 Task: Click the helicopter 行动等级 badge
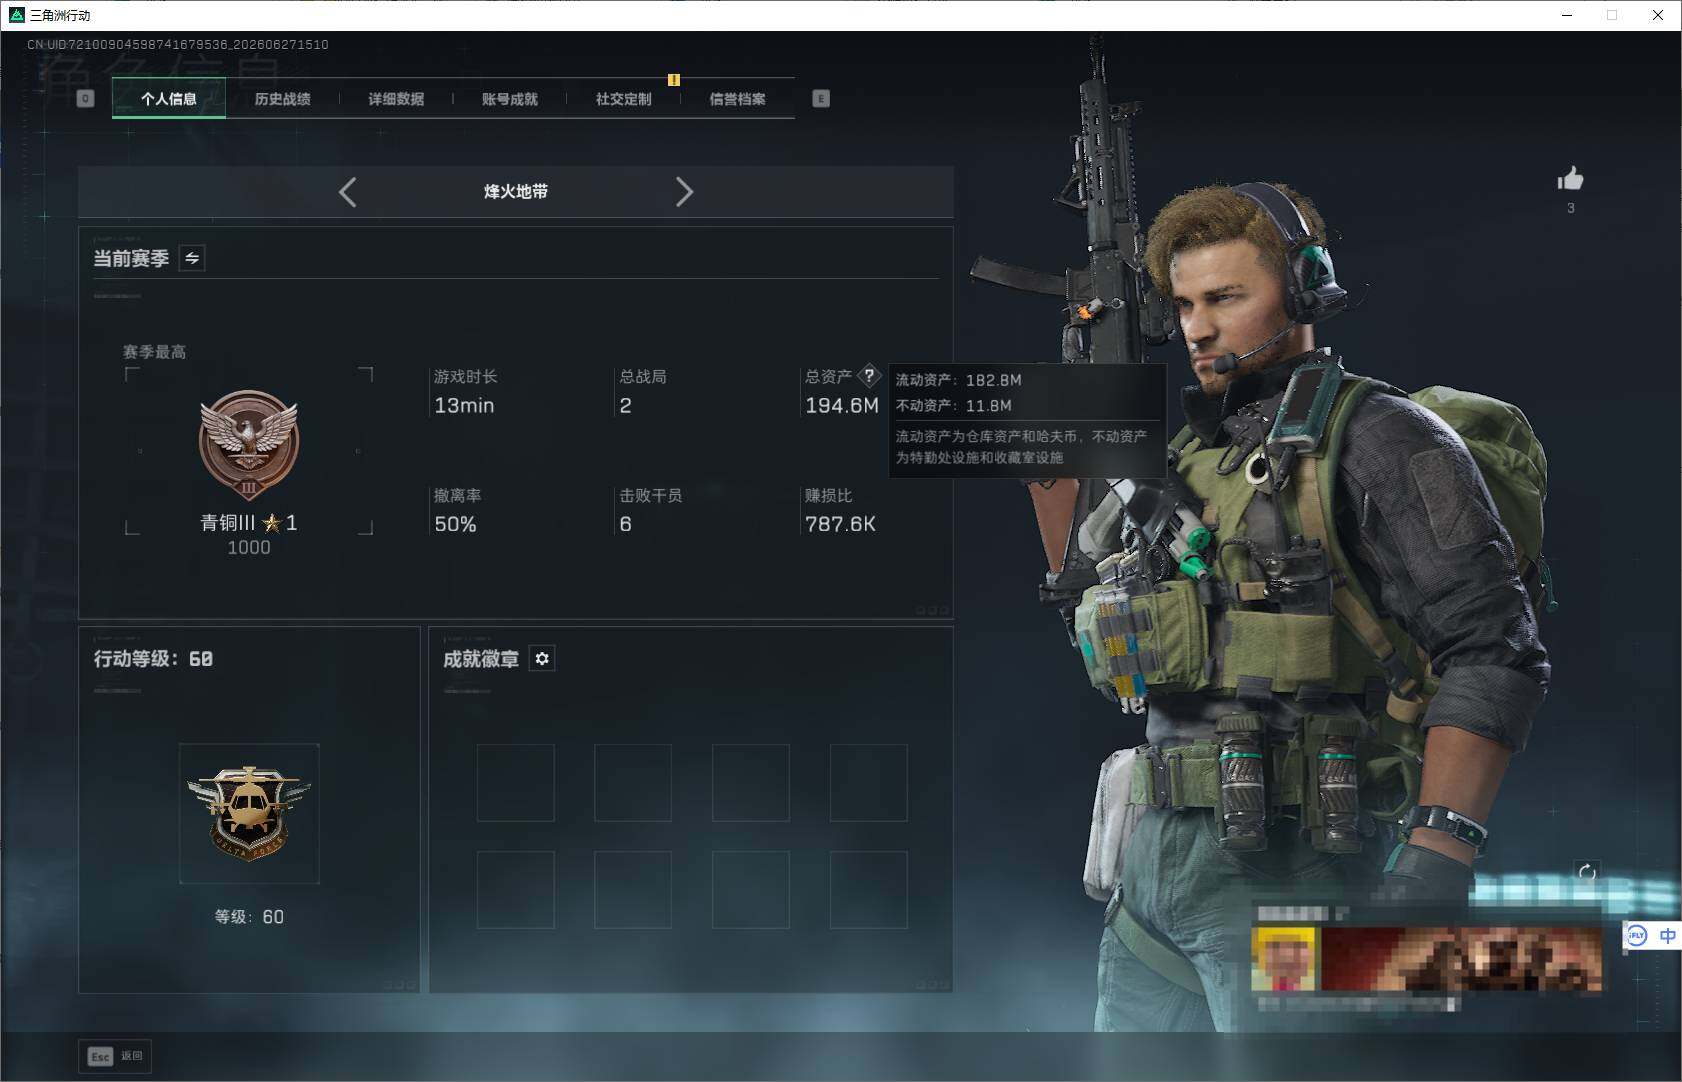249,813
